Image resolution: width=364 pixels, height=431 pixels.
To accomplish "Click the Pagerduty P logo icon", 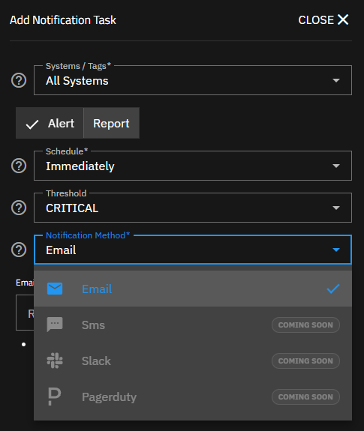I will coord(54,396).
